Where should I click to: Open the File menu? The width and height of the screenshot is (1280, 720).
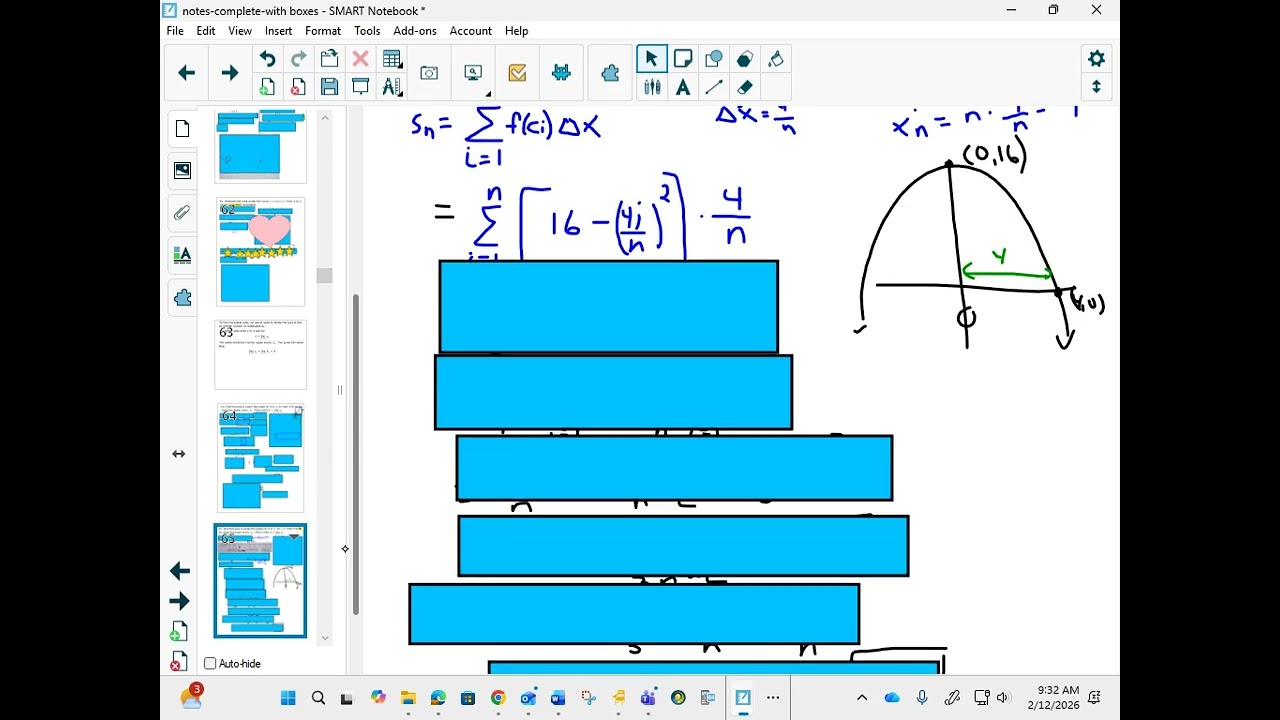tap(175, 31)
